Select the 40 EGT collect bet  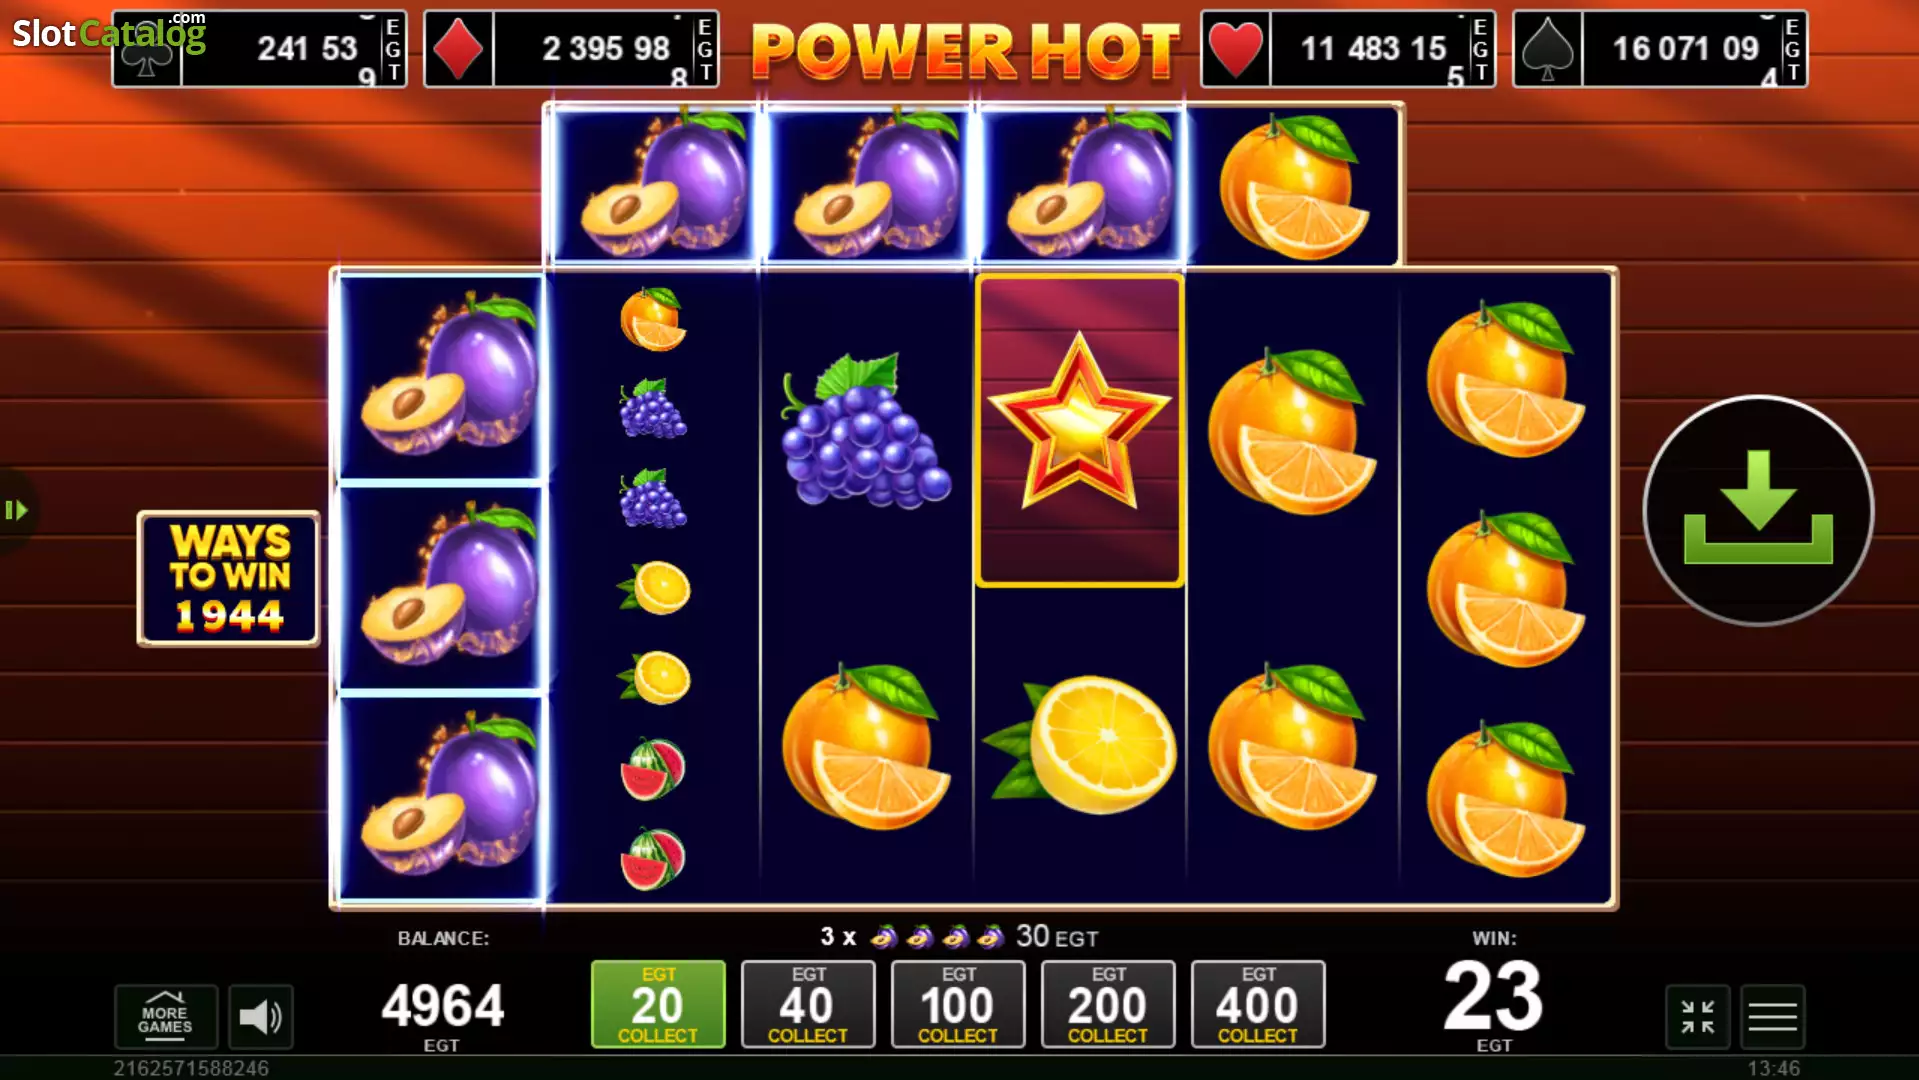tap(808, 1004)
